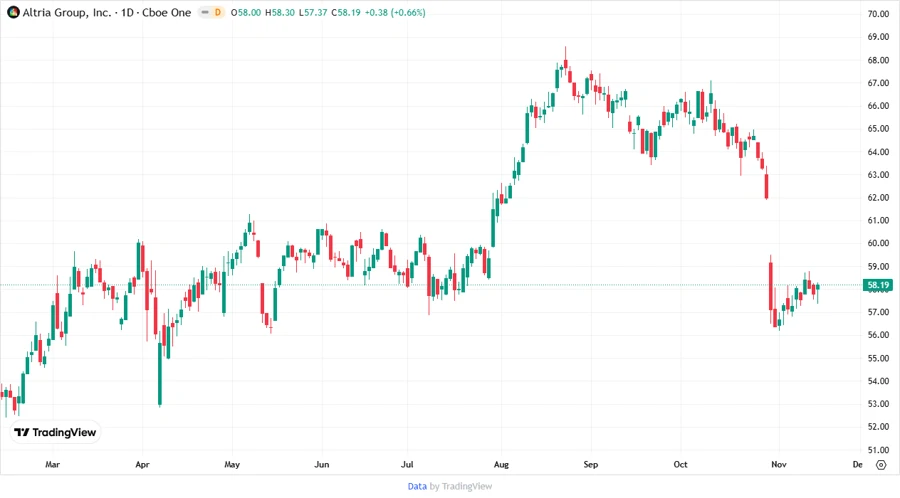Click the Mar label on time axis
The height and width of the screenshot is (498, 900).
tap(52, 464)
